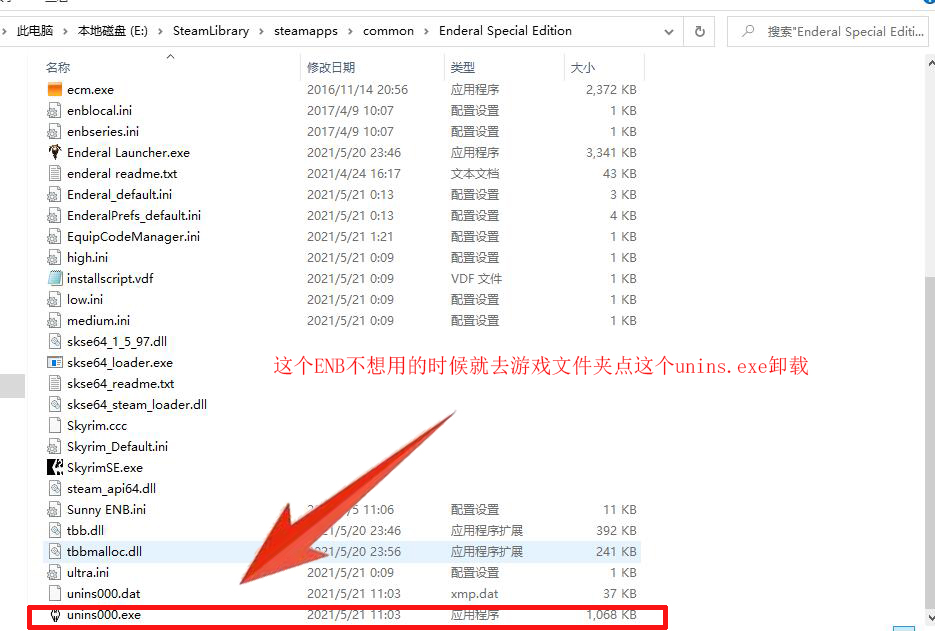Select the file name SkyrimSE.exe
This screenshot has height=631, width=935.
pyautogui.click(x=104, y=468)
